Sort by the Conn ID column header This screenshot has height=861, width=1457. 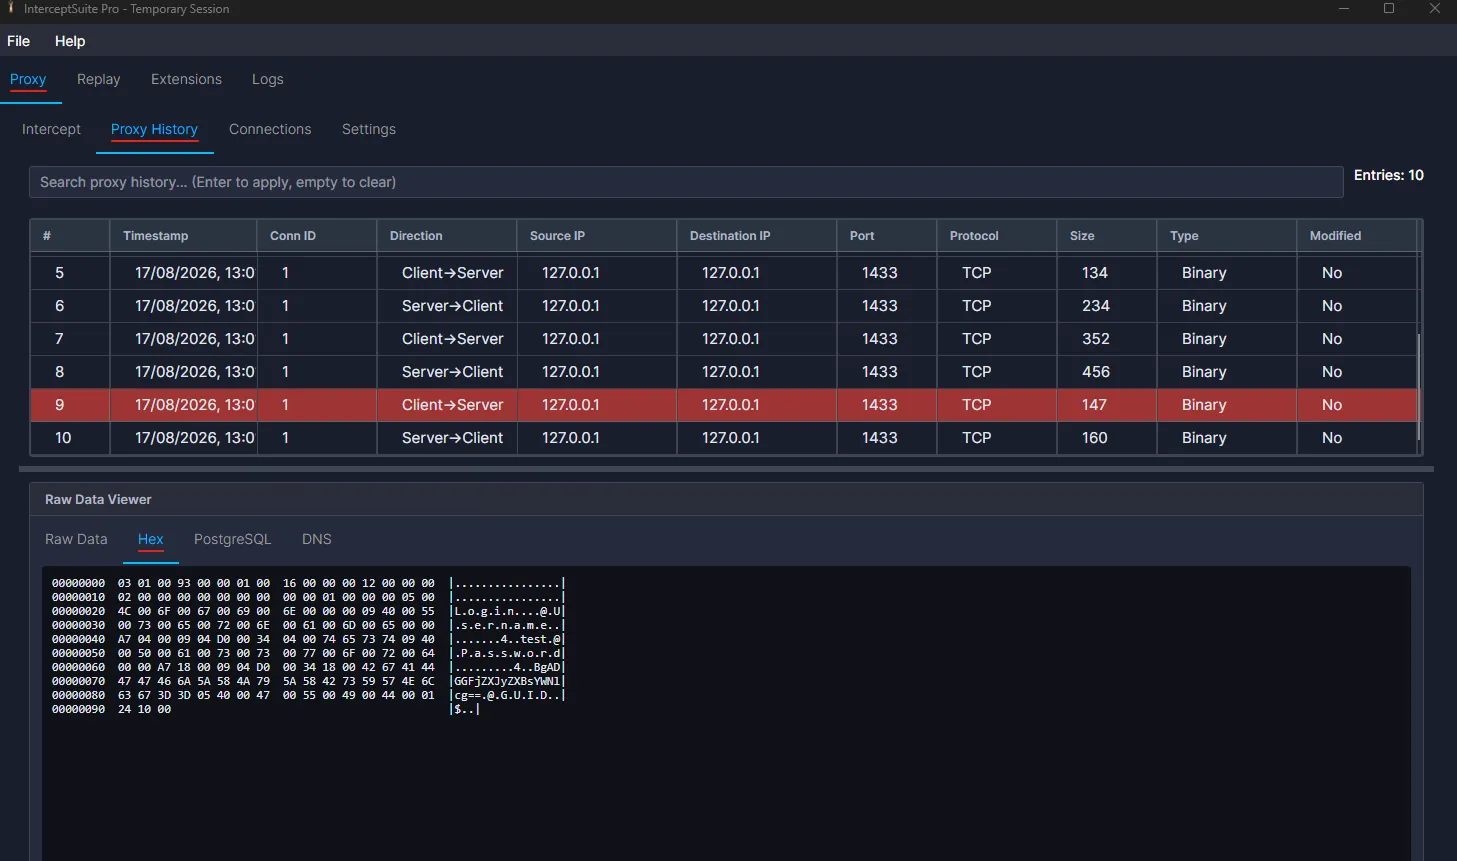(x=317, y=236)
